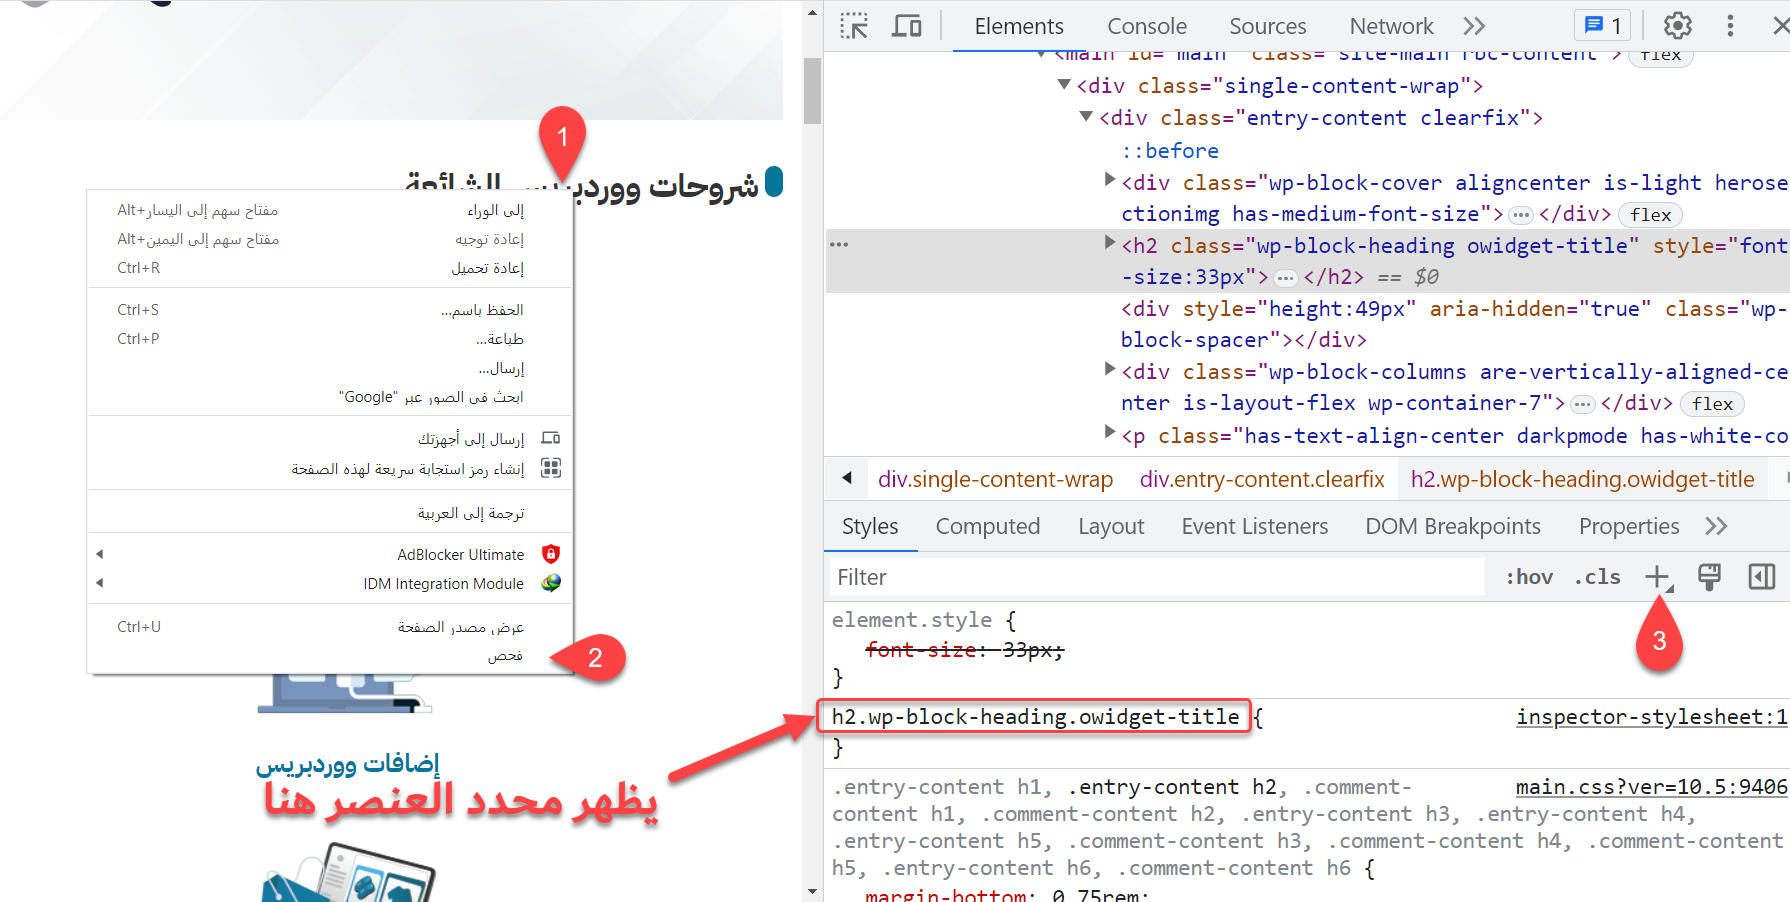Choose 'إلى الوراء' from context menu

point(330,210)
